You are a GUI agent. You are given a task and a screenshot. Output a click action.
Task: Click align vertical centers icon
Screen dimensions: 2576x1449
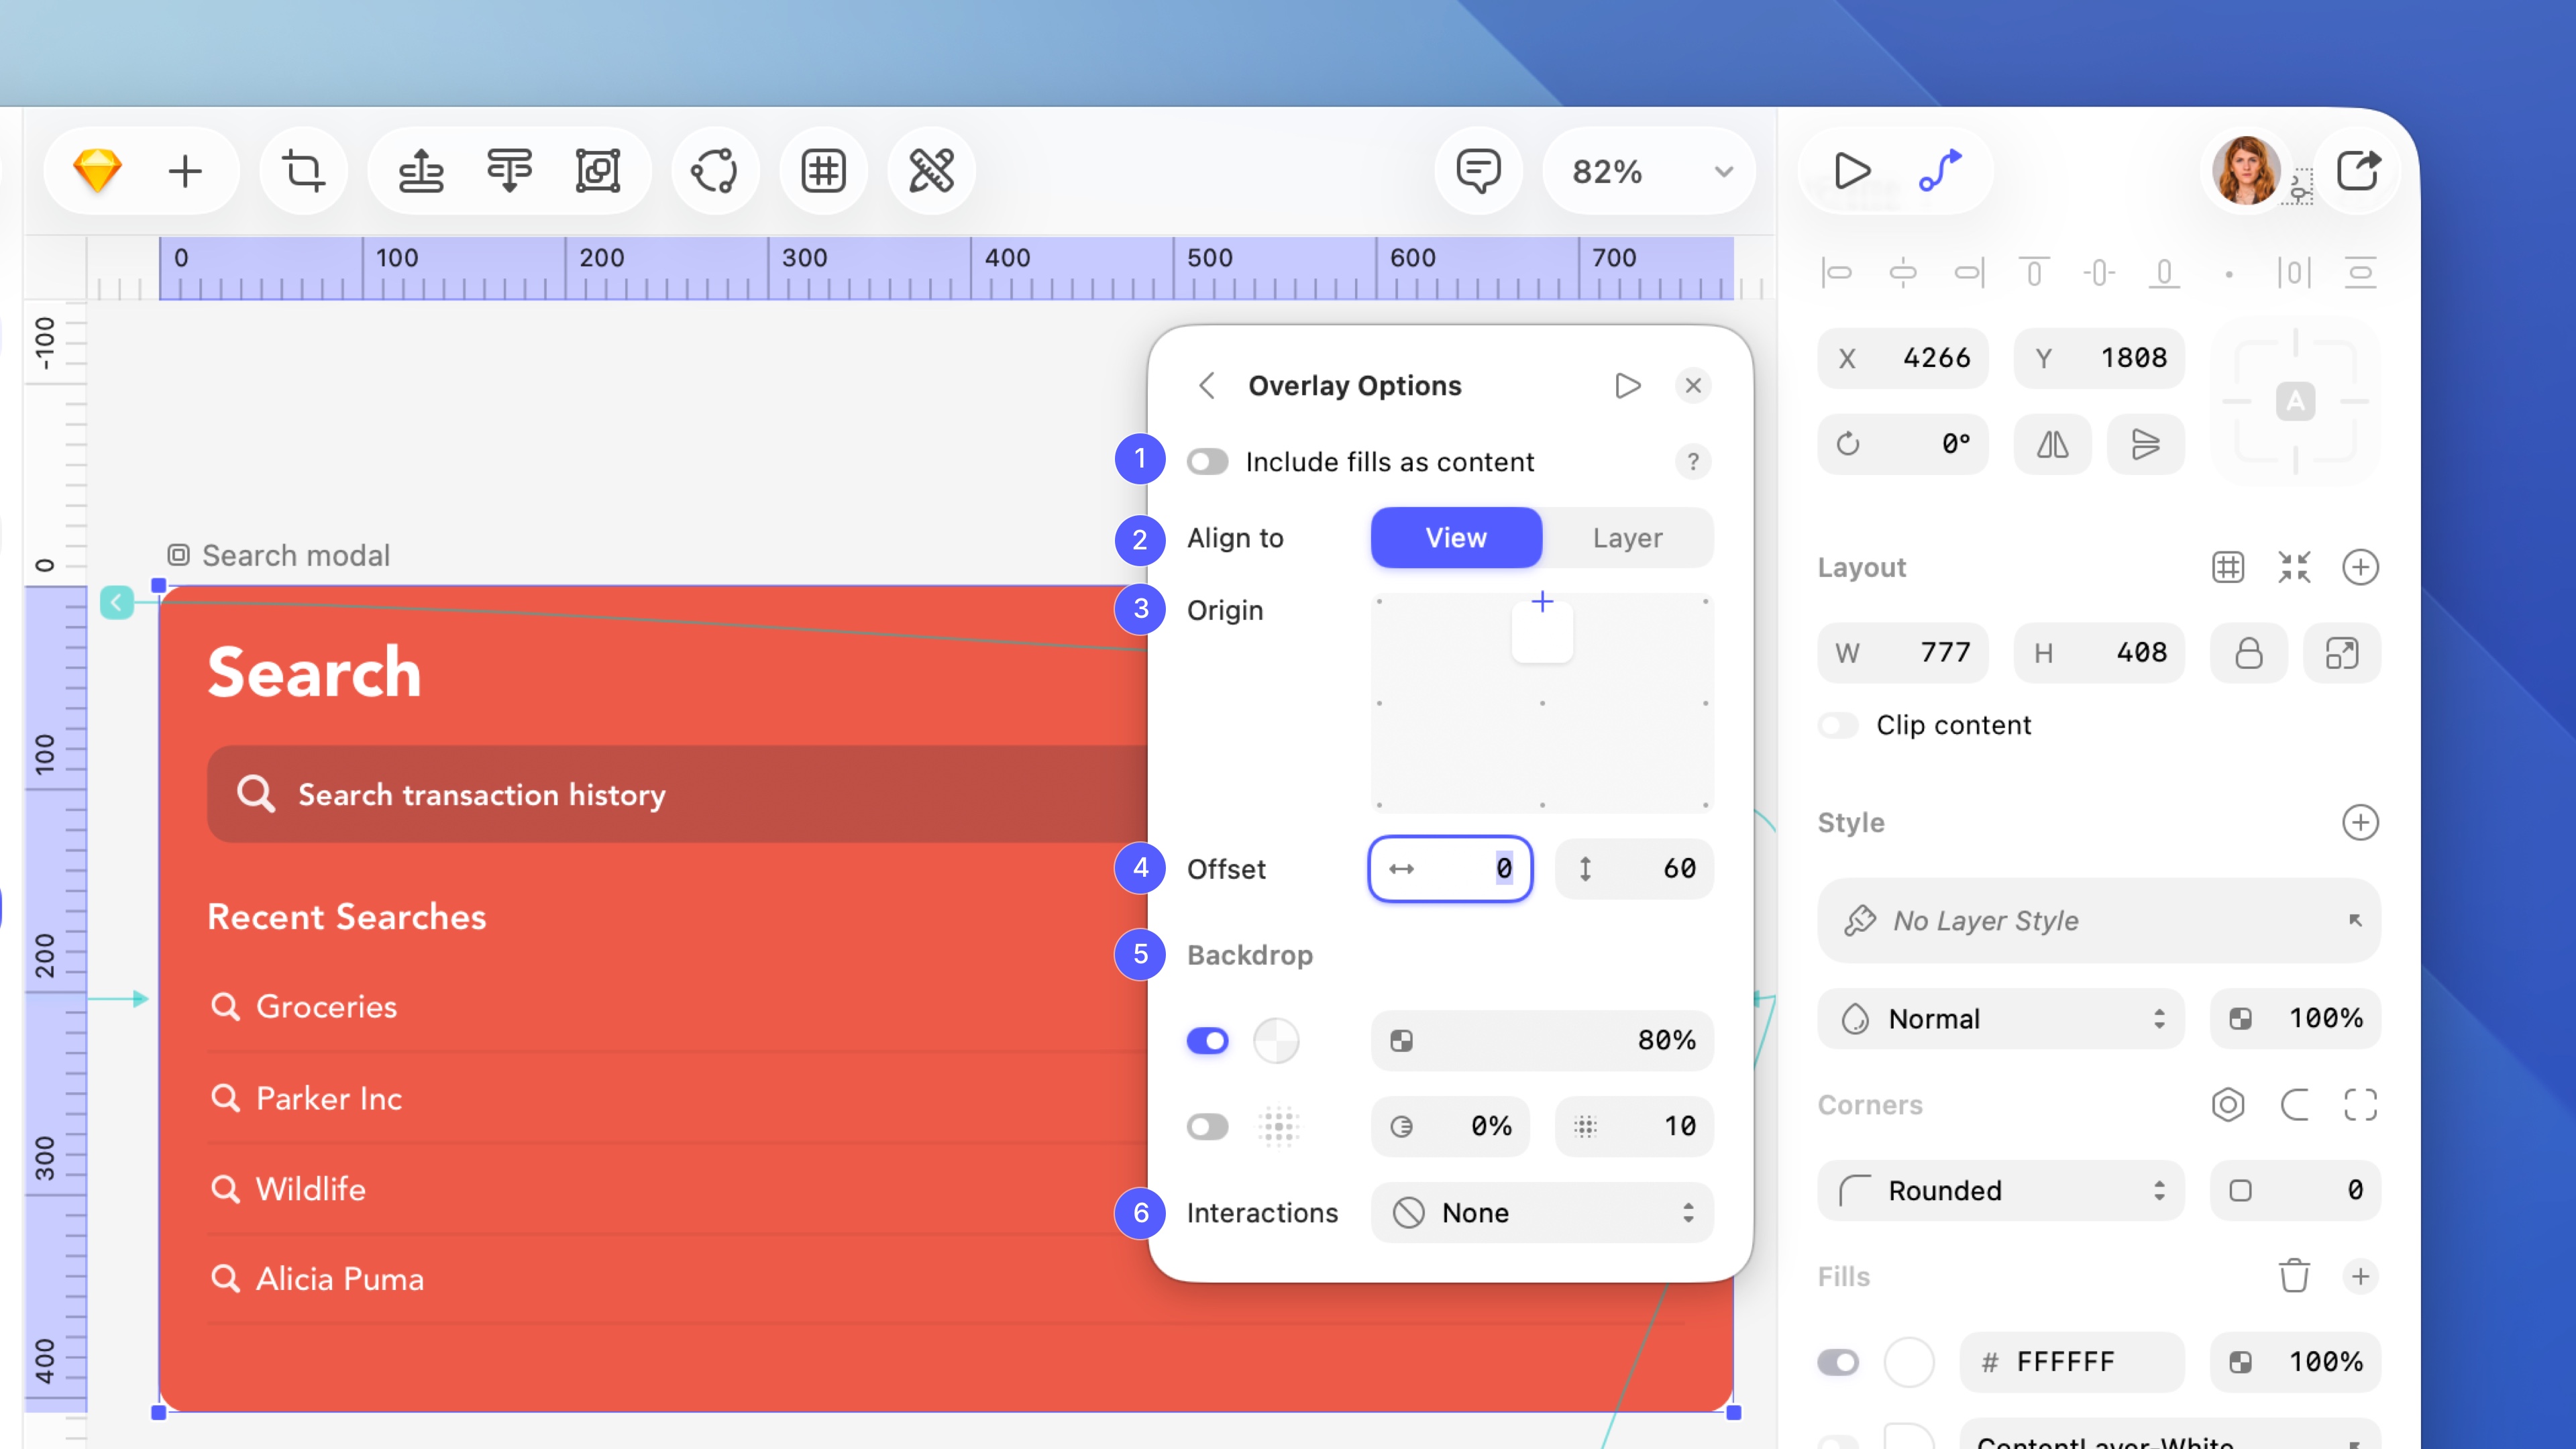(2099, 272)
